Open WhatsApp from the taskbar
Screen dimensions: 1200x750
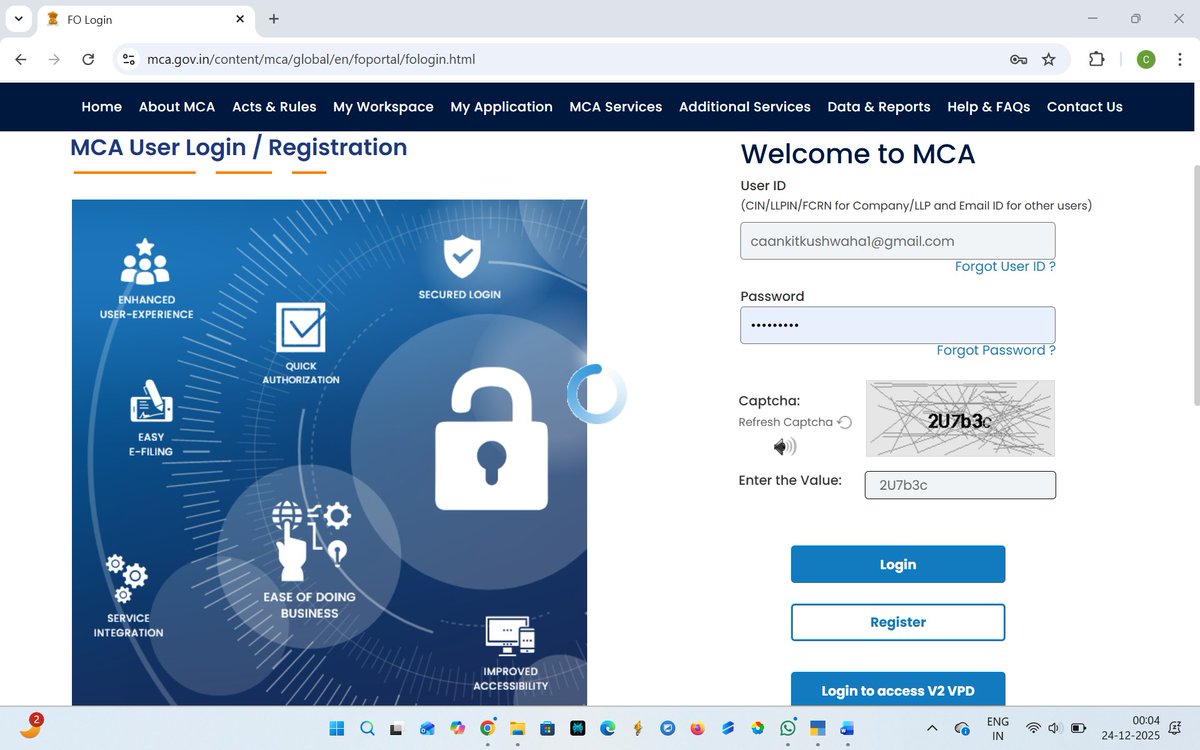[788, 728]
